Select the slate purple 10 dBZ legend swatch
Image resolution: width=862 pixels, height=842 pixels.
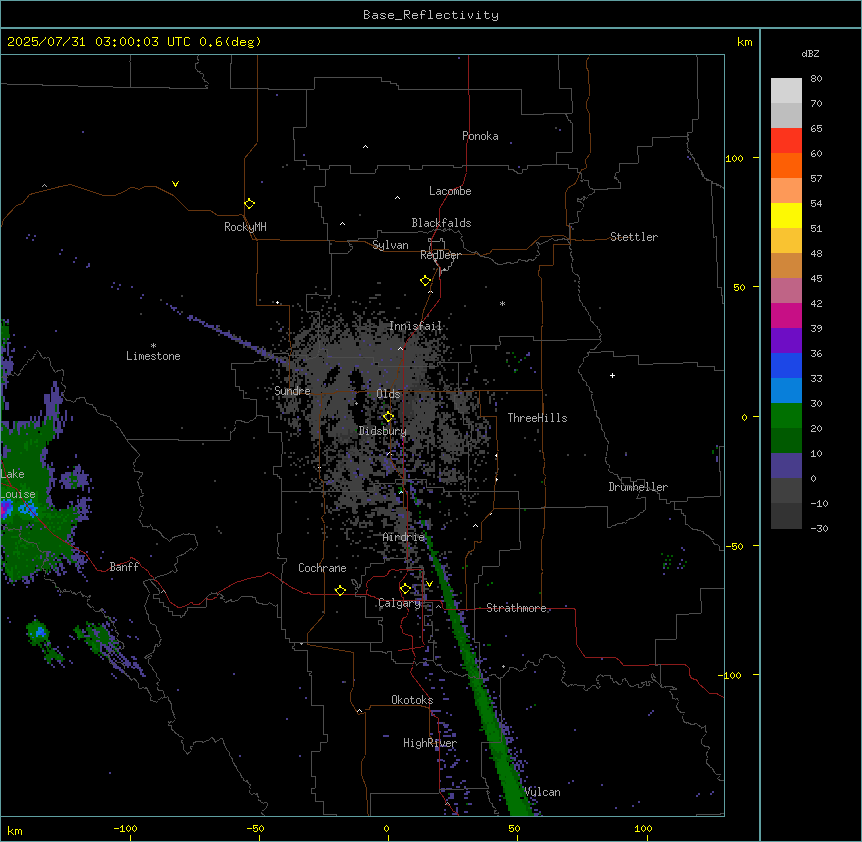coord(786,466)
